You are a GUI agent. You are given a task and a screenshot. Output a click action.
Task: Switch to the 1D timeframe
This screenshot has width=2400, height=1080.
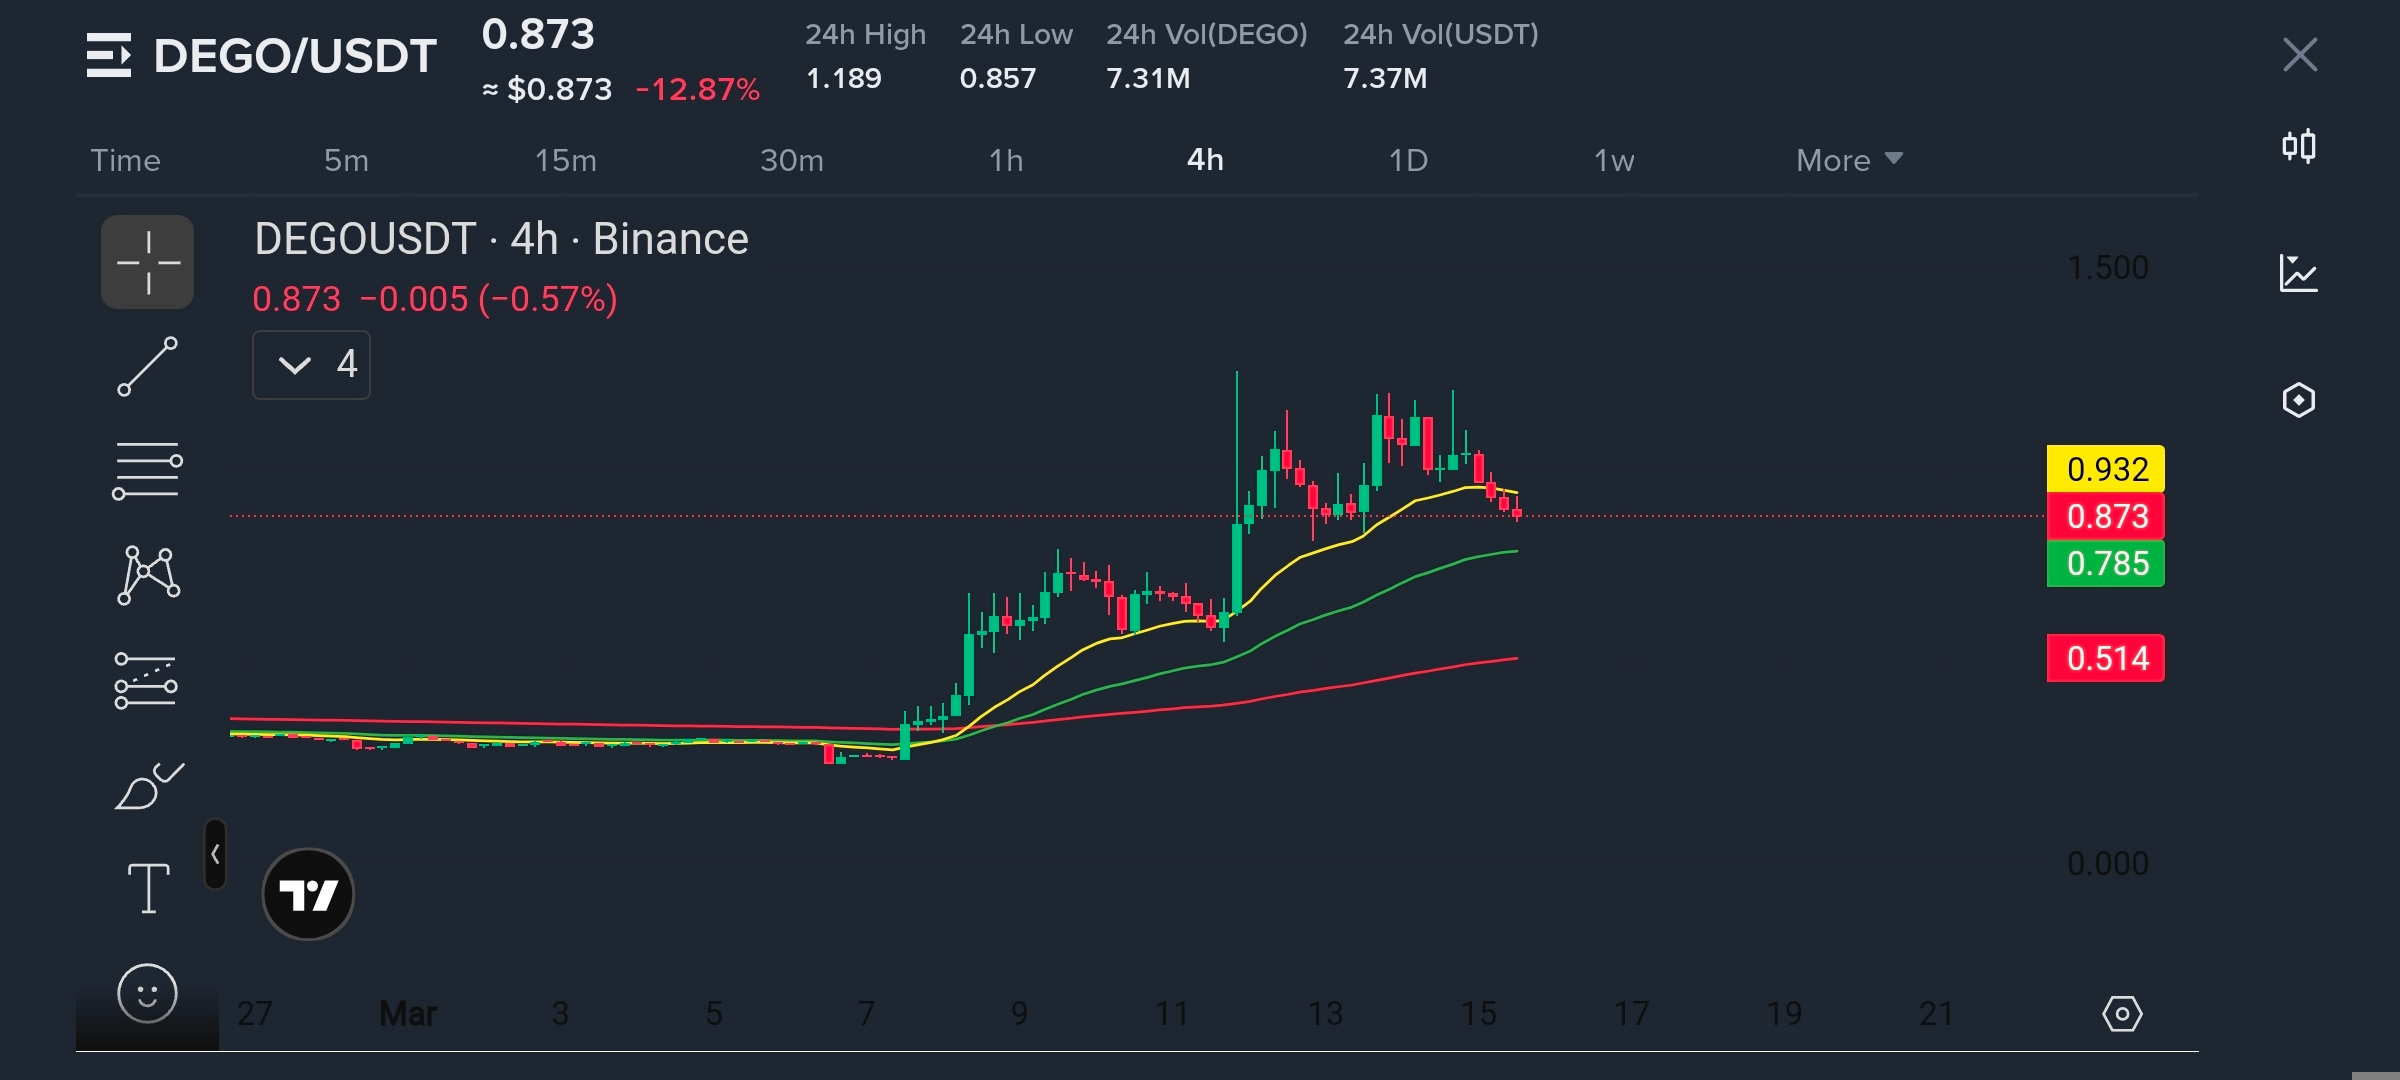pos(1407,160)
